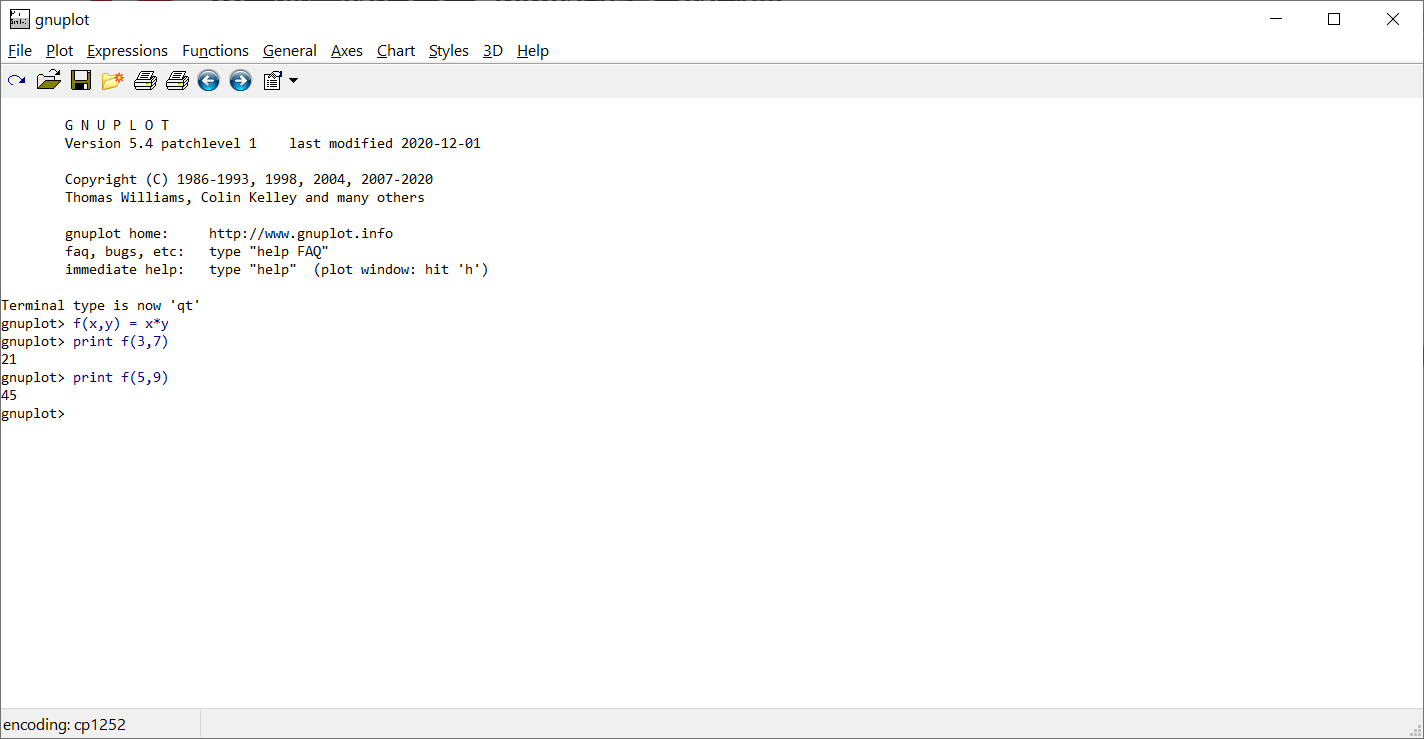Close the gnuplot window
Screen dimensions: 1424x739
click(x=1393, y=19)
